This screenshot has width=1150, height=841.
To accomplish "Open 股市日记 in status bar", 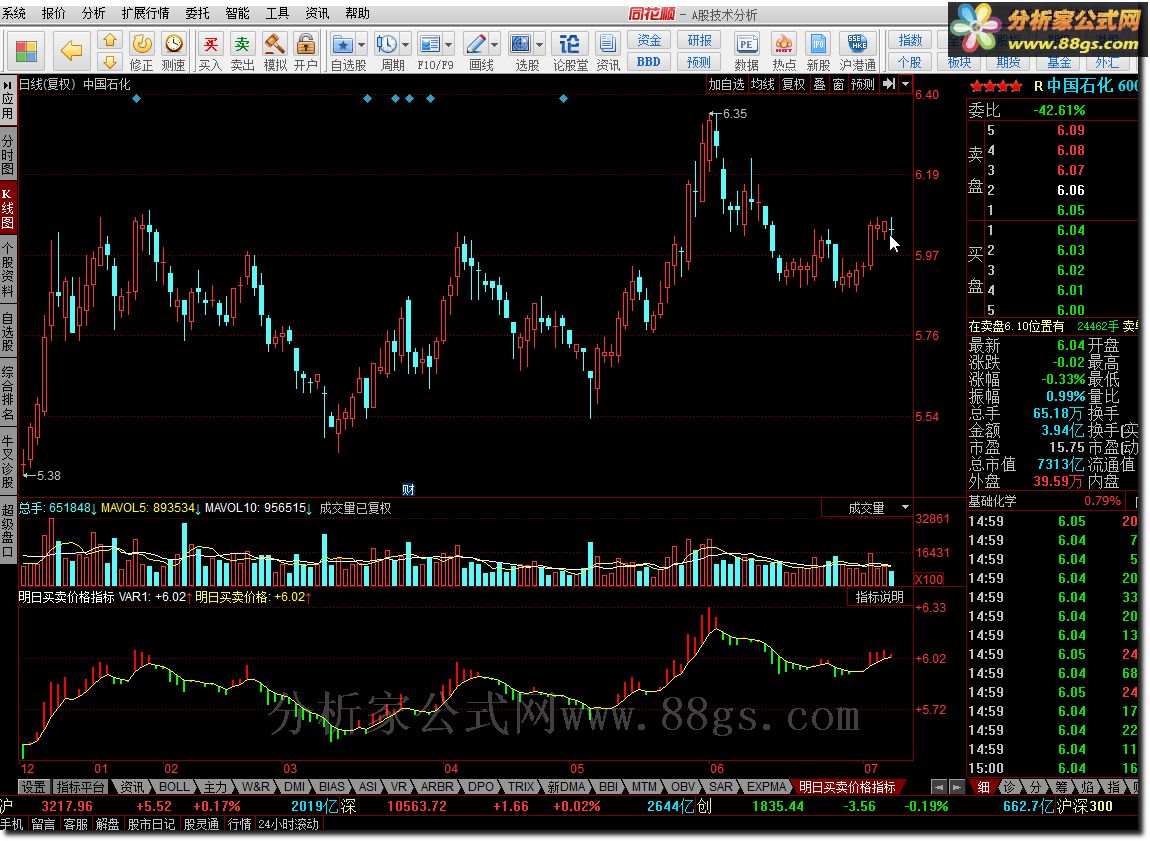I will [151, 825].
